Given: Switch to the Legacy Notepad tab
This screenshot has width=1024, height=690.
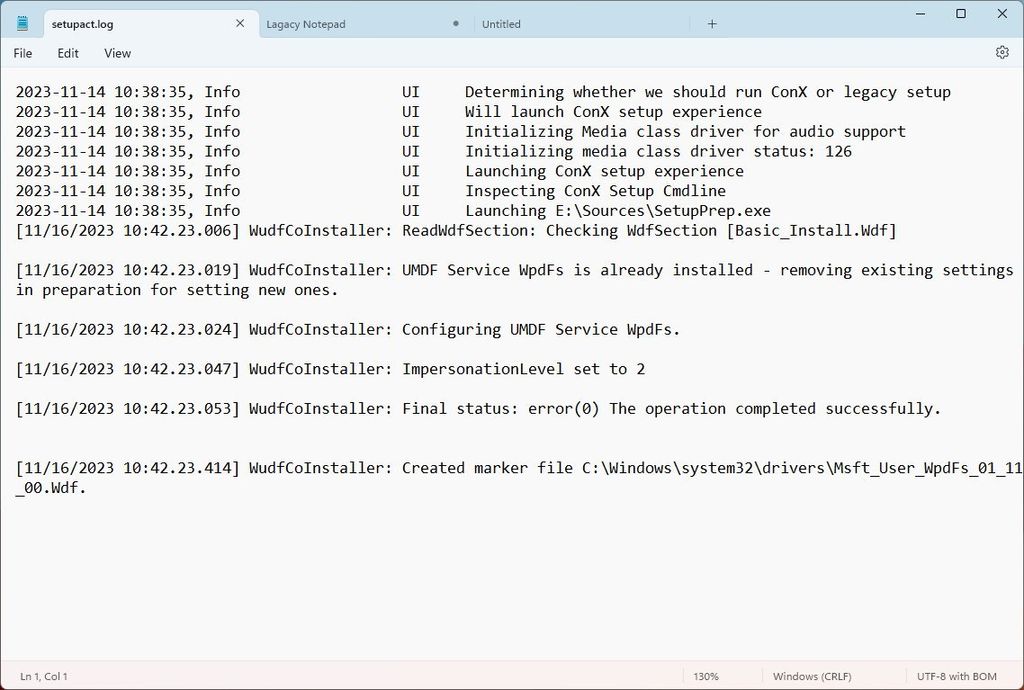Looking at the screenshot, I should [306, 23].
